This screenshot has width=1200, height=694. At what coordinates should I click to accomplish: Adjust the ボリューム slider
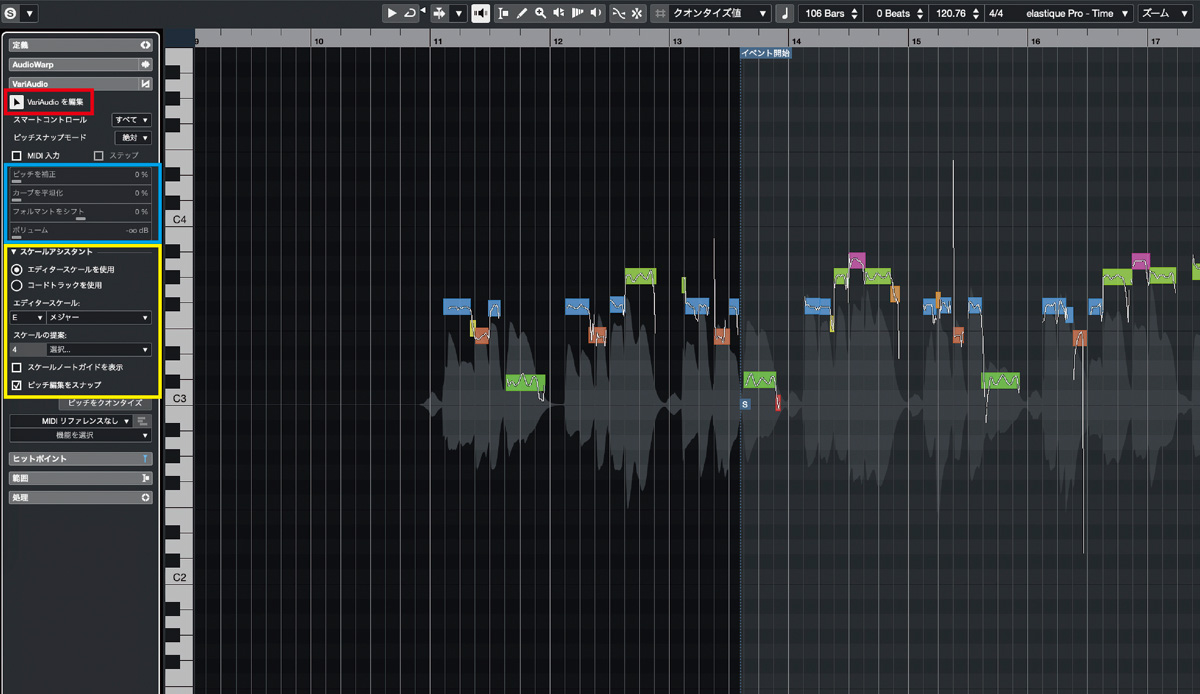(x=80, y=232)
